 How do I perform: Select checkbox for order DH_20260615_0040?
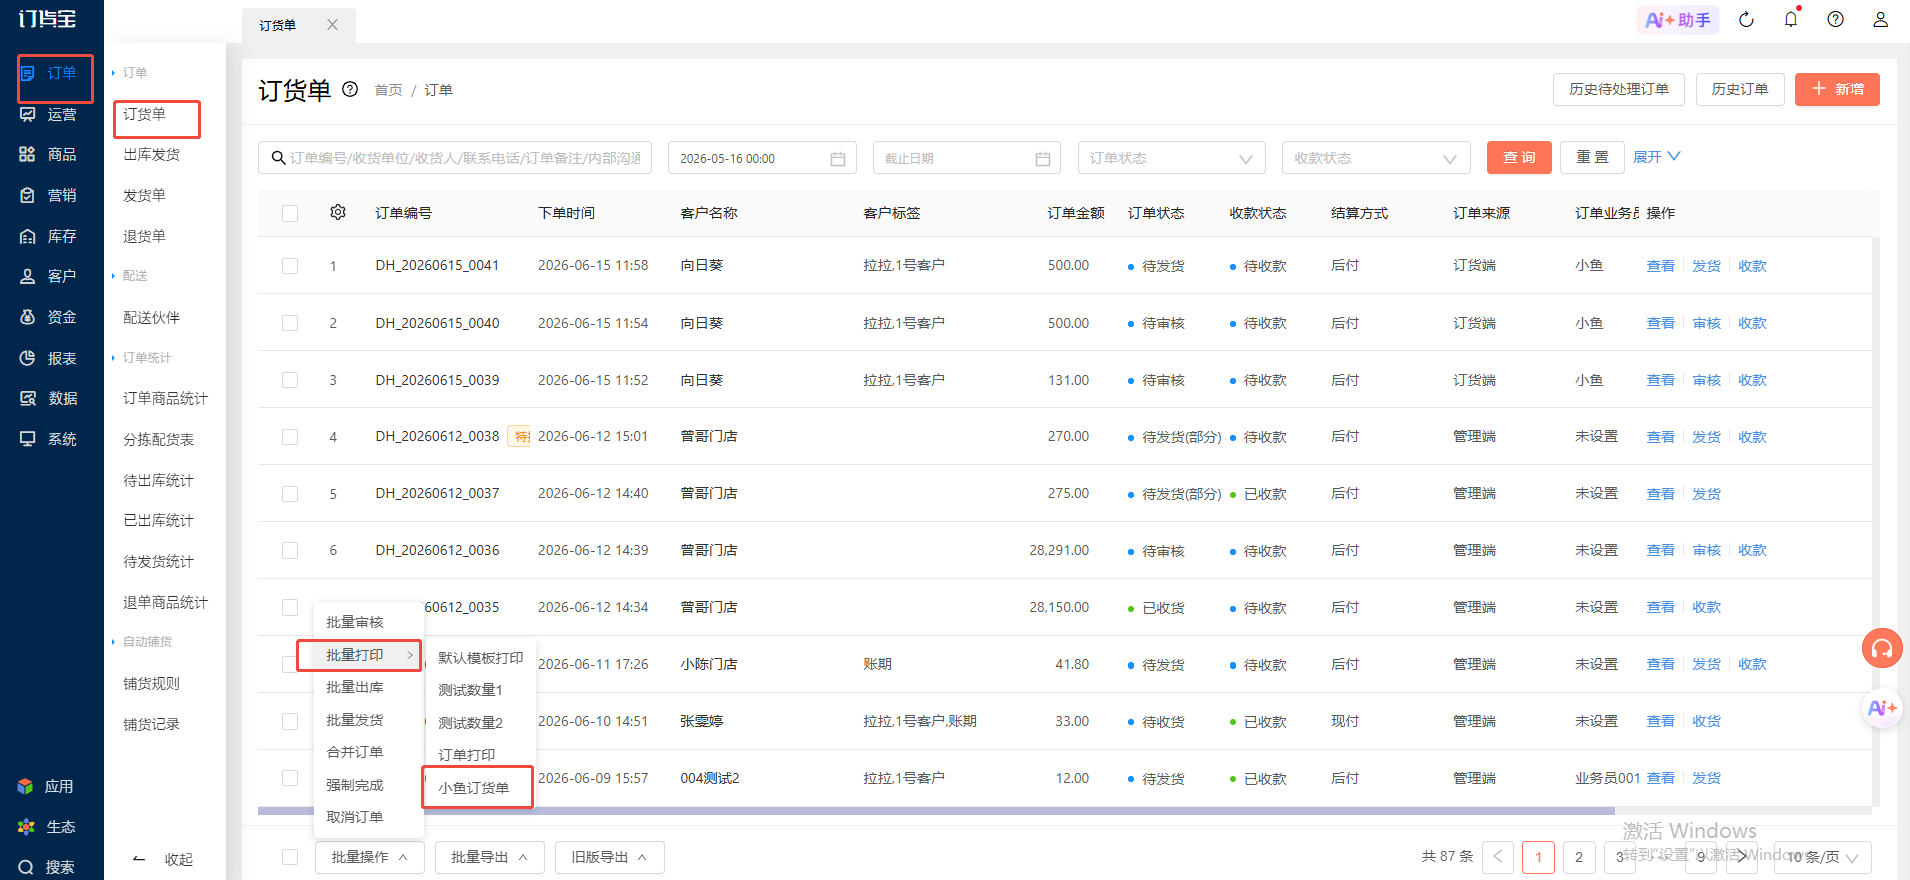290,323
